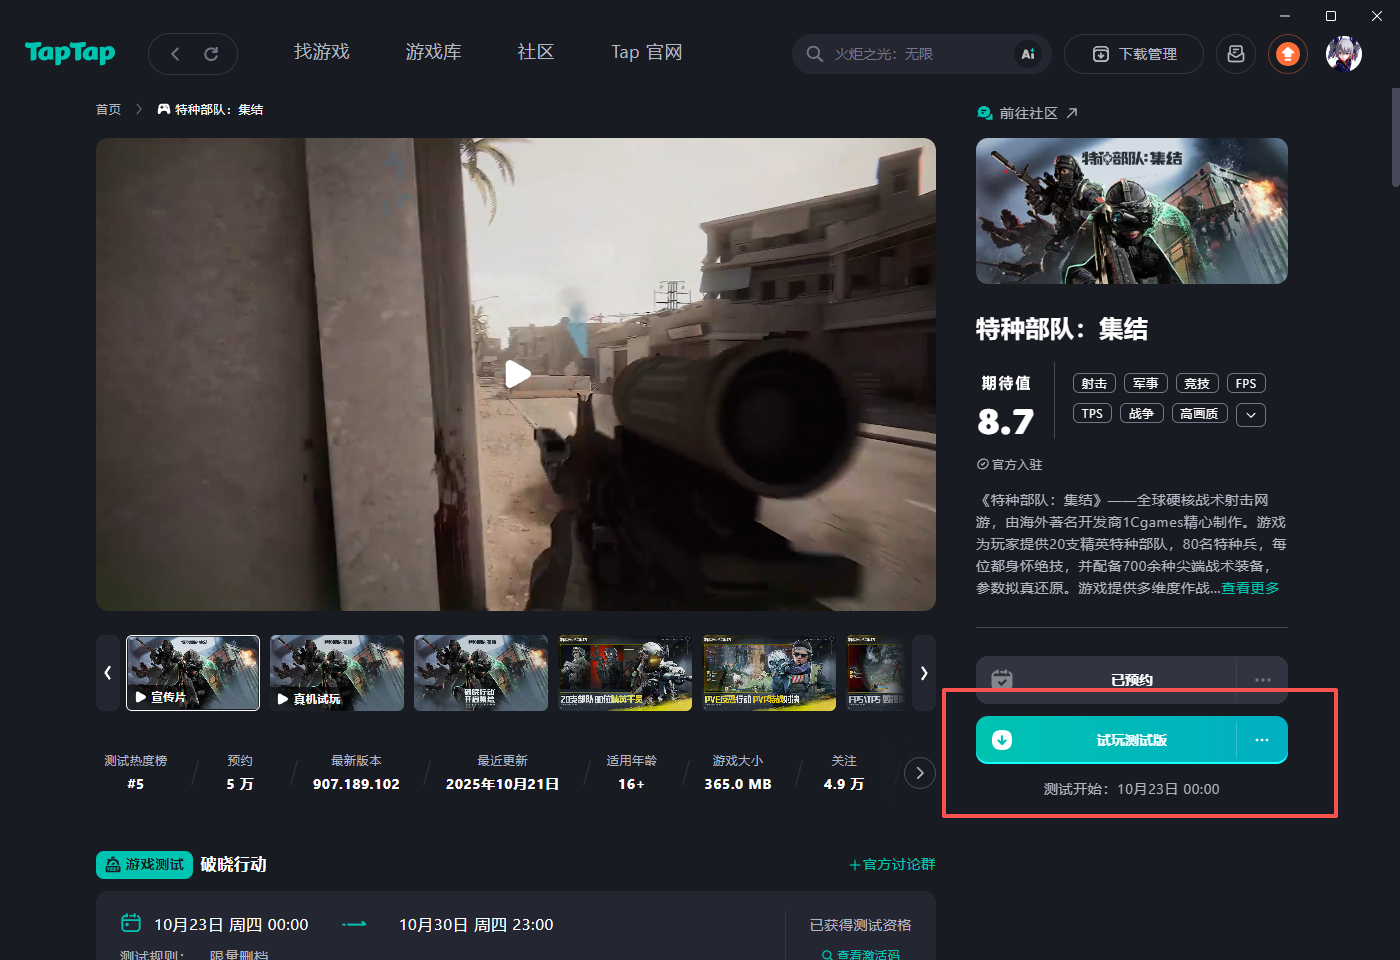
Task: Click the orange upgrade arrow icon
Action: click(x=1288, y=54)
